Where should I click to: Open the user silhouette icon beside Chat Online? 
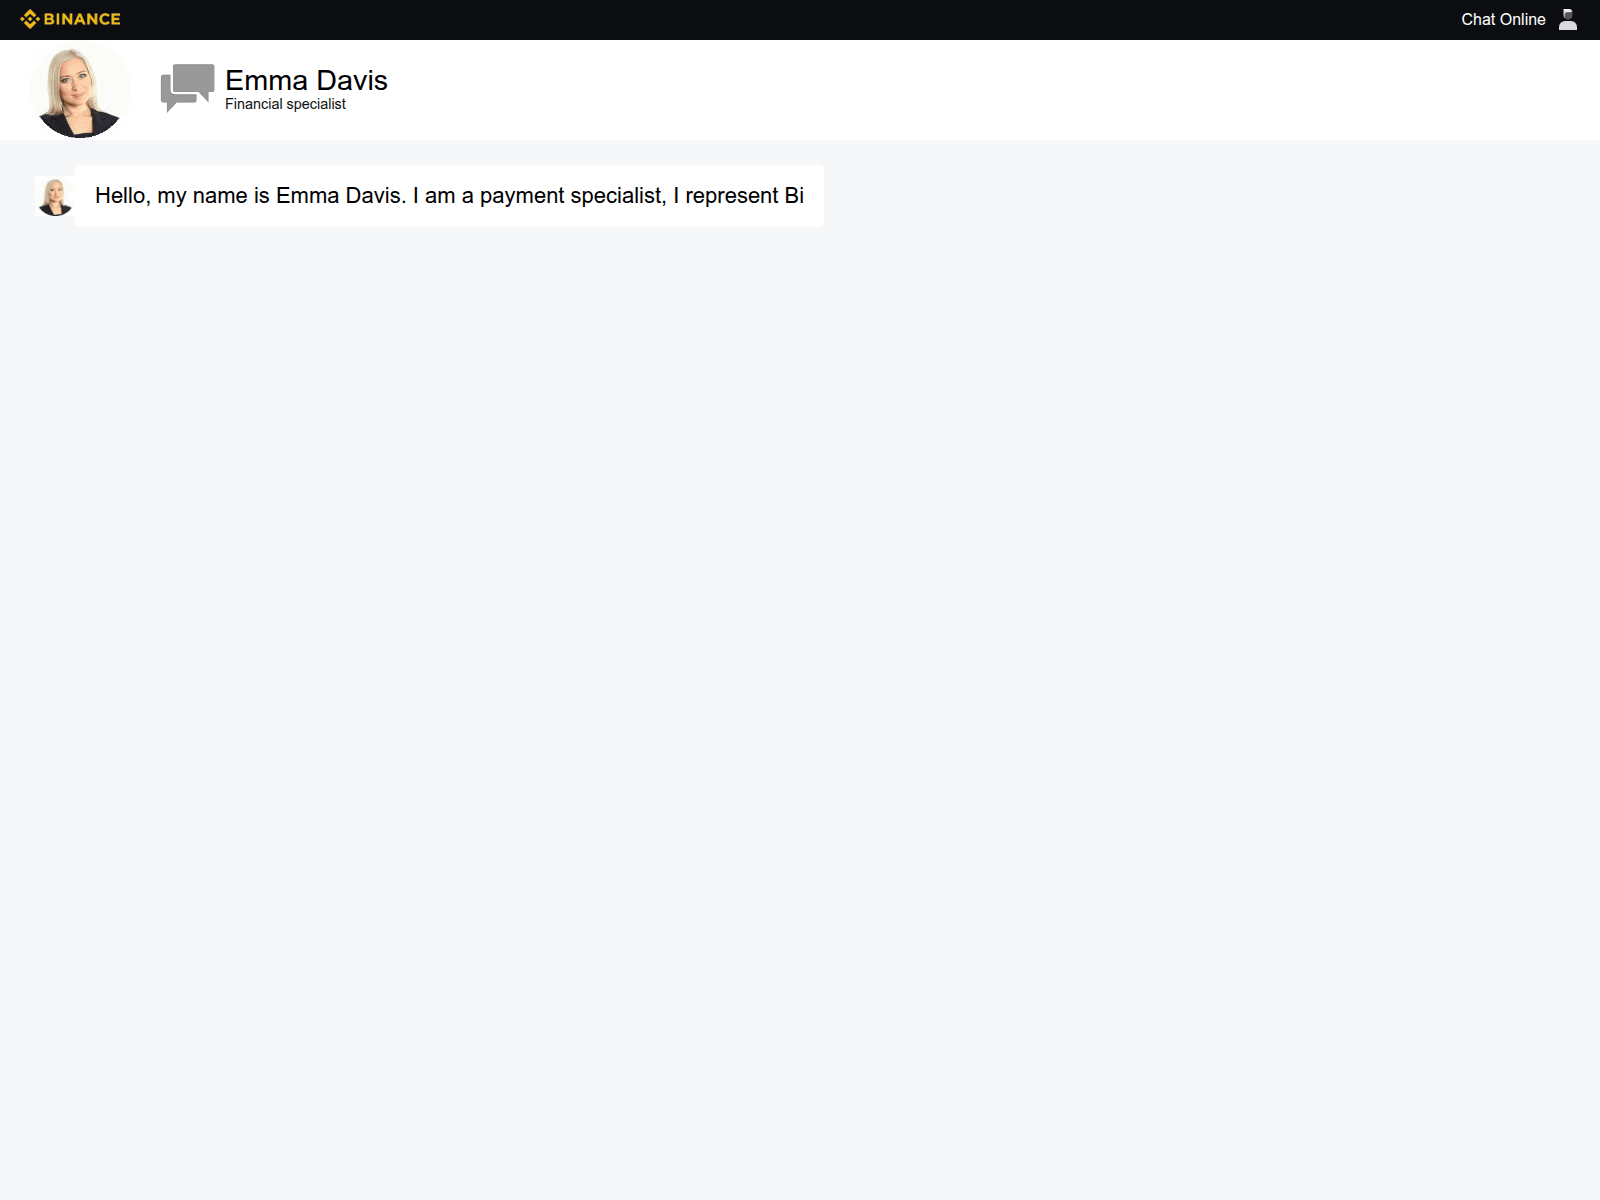(x=1568, y=19)
